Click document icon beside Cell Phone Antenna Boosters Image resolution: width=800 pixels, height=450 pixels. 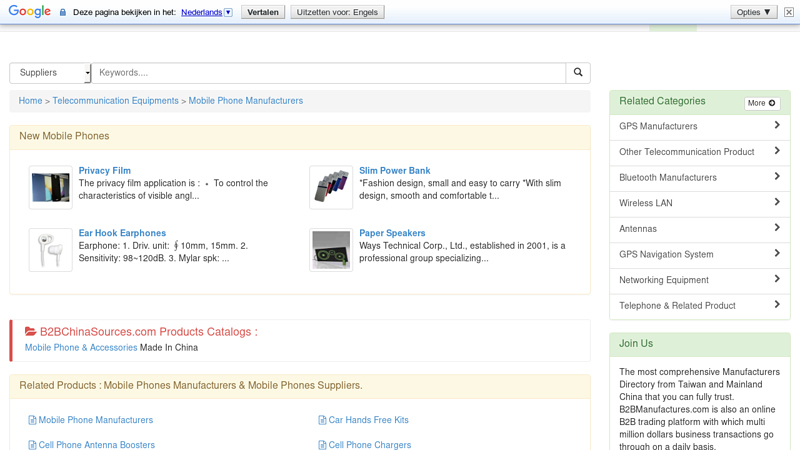click(x=32, y=445)
